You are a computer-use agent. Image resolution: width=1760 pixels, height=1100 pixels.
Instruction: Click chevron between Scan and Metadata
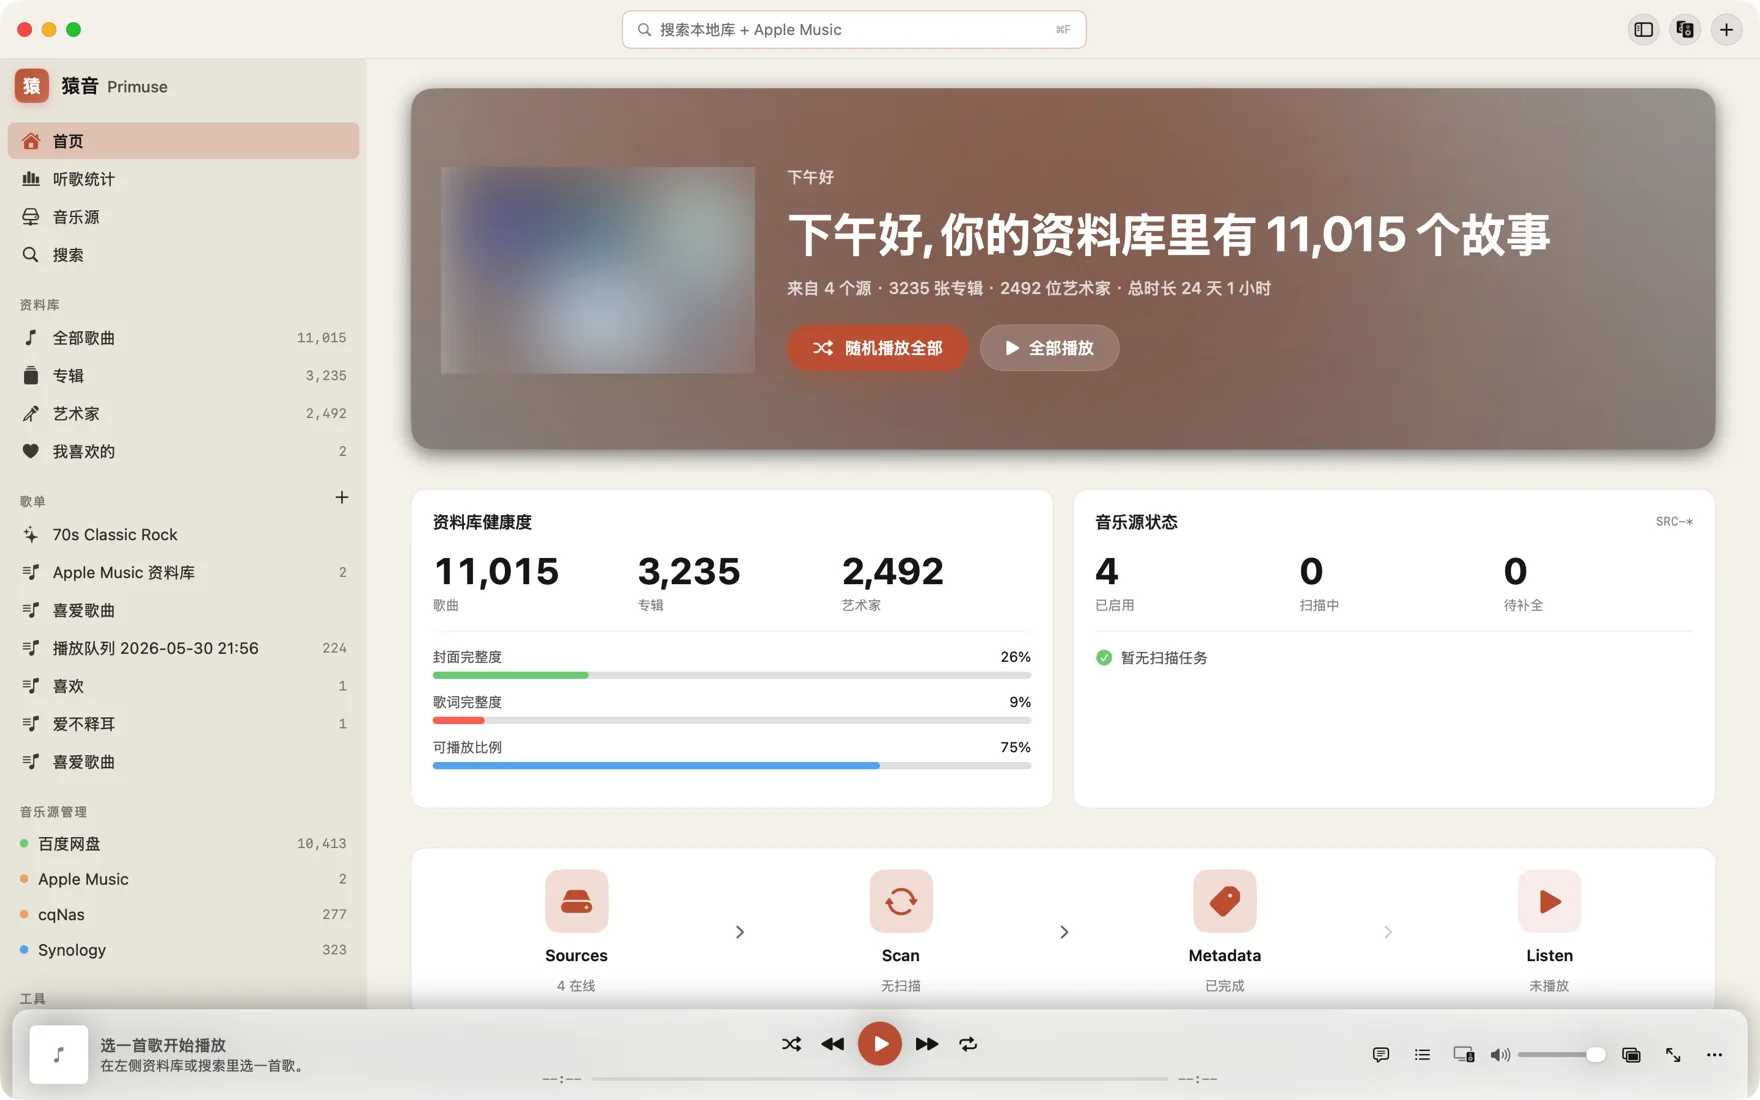tap(1064, 932)
